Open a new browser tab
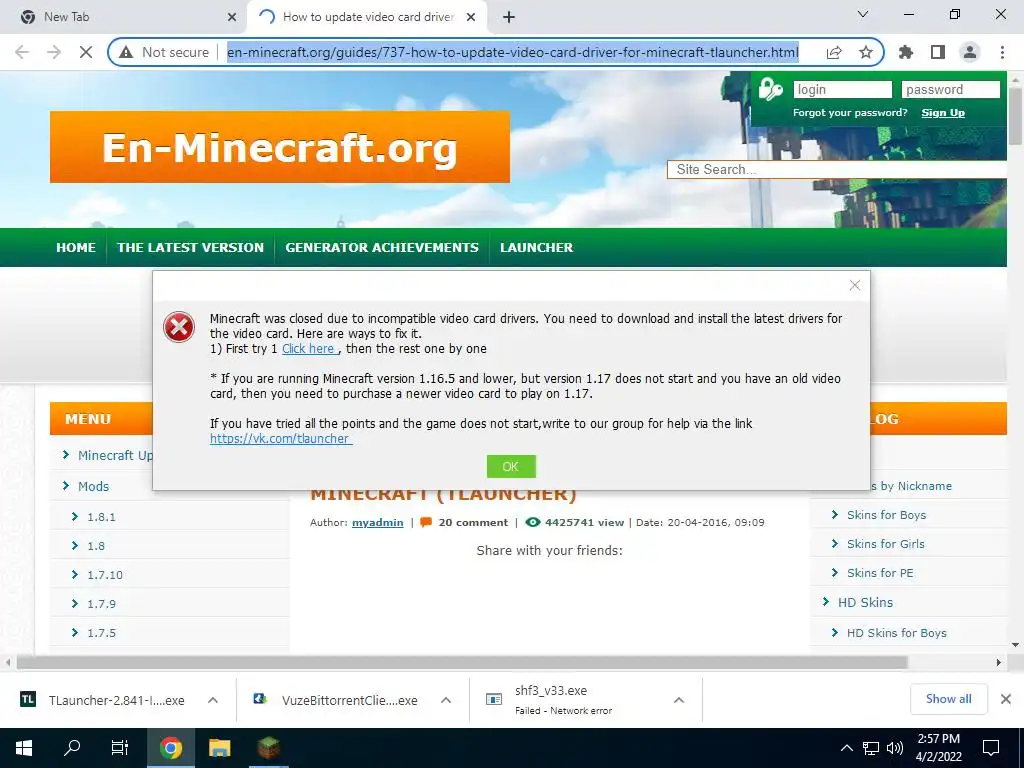 [x=509, y=17]
